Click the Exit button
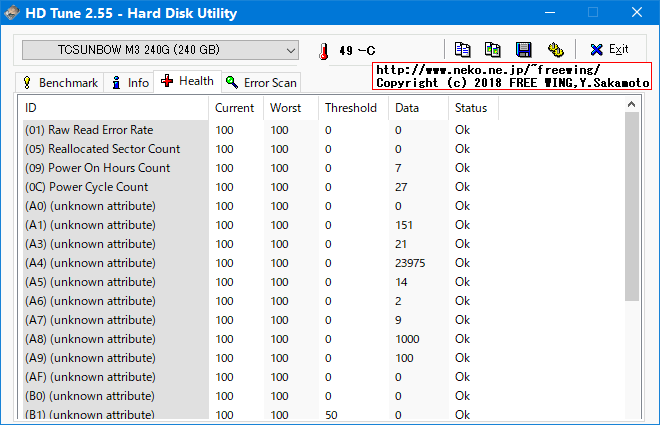The width and height of the screenshot is (660, 425). coord(608,49)
